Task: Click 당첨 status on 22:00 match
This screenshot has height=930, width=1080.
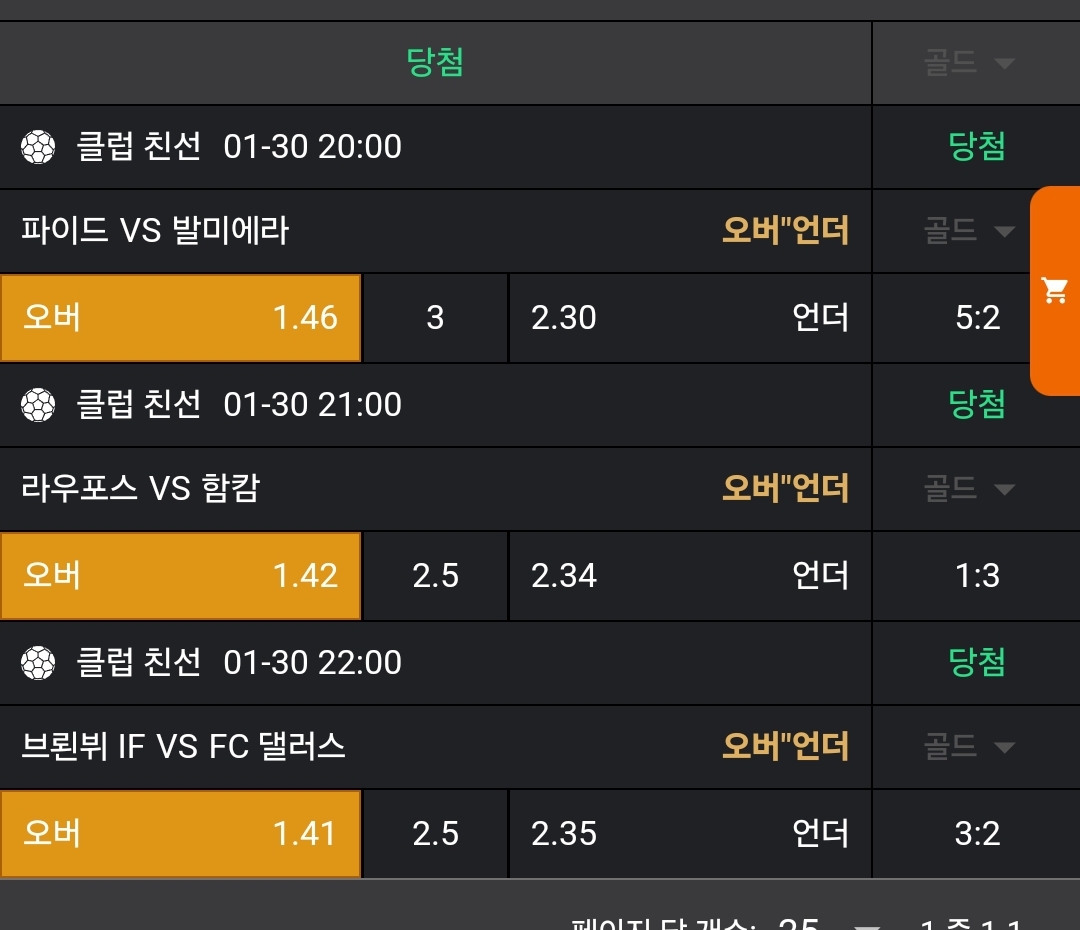Action: (x=976, y=663)
